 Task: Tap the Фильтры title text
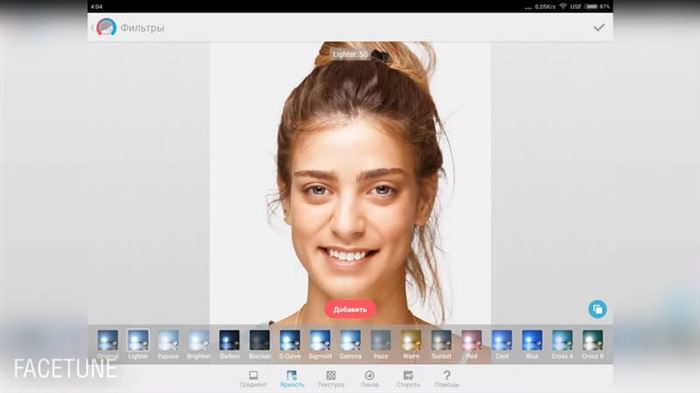point(142,28)
